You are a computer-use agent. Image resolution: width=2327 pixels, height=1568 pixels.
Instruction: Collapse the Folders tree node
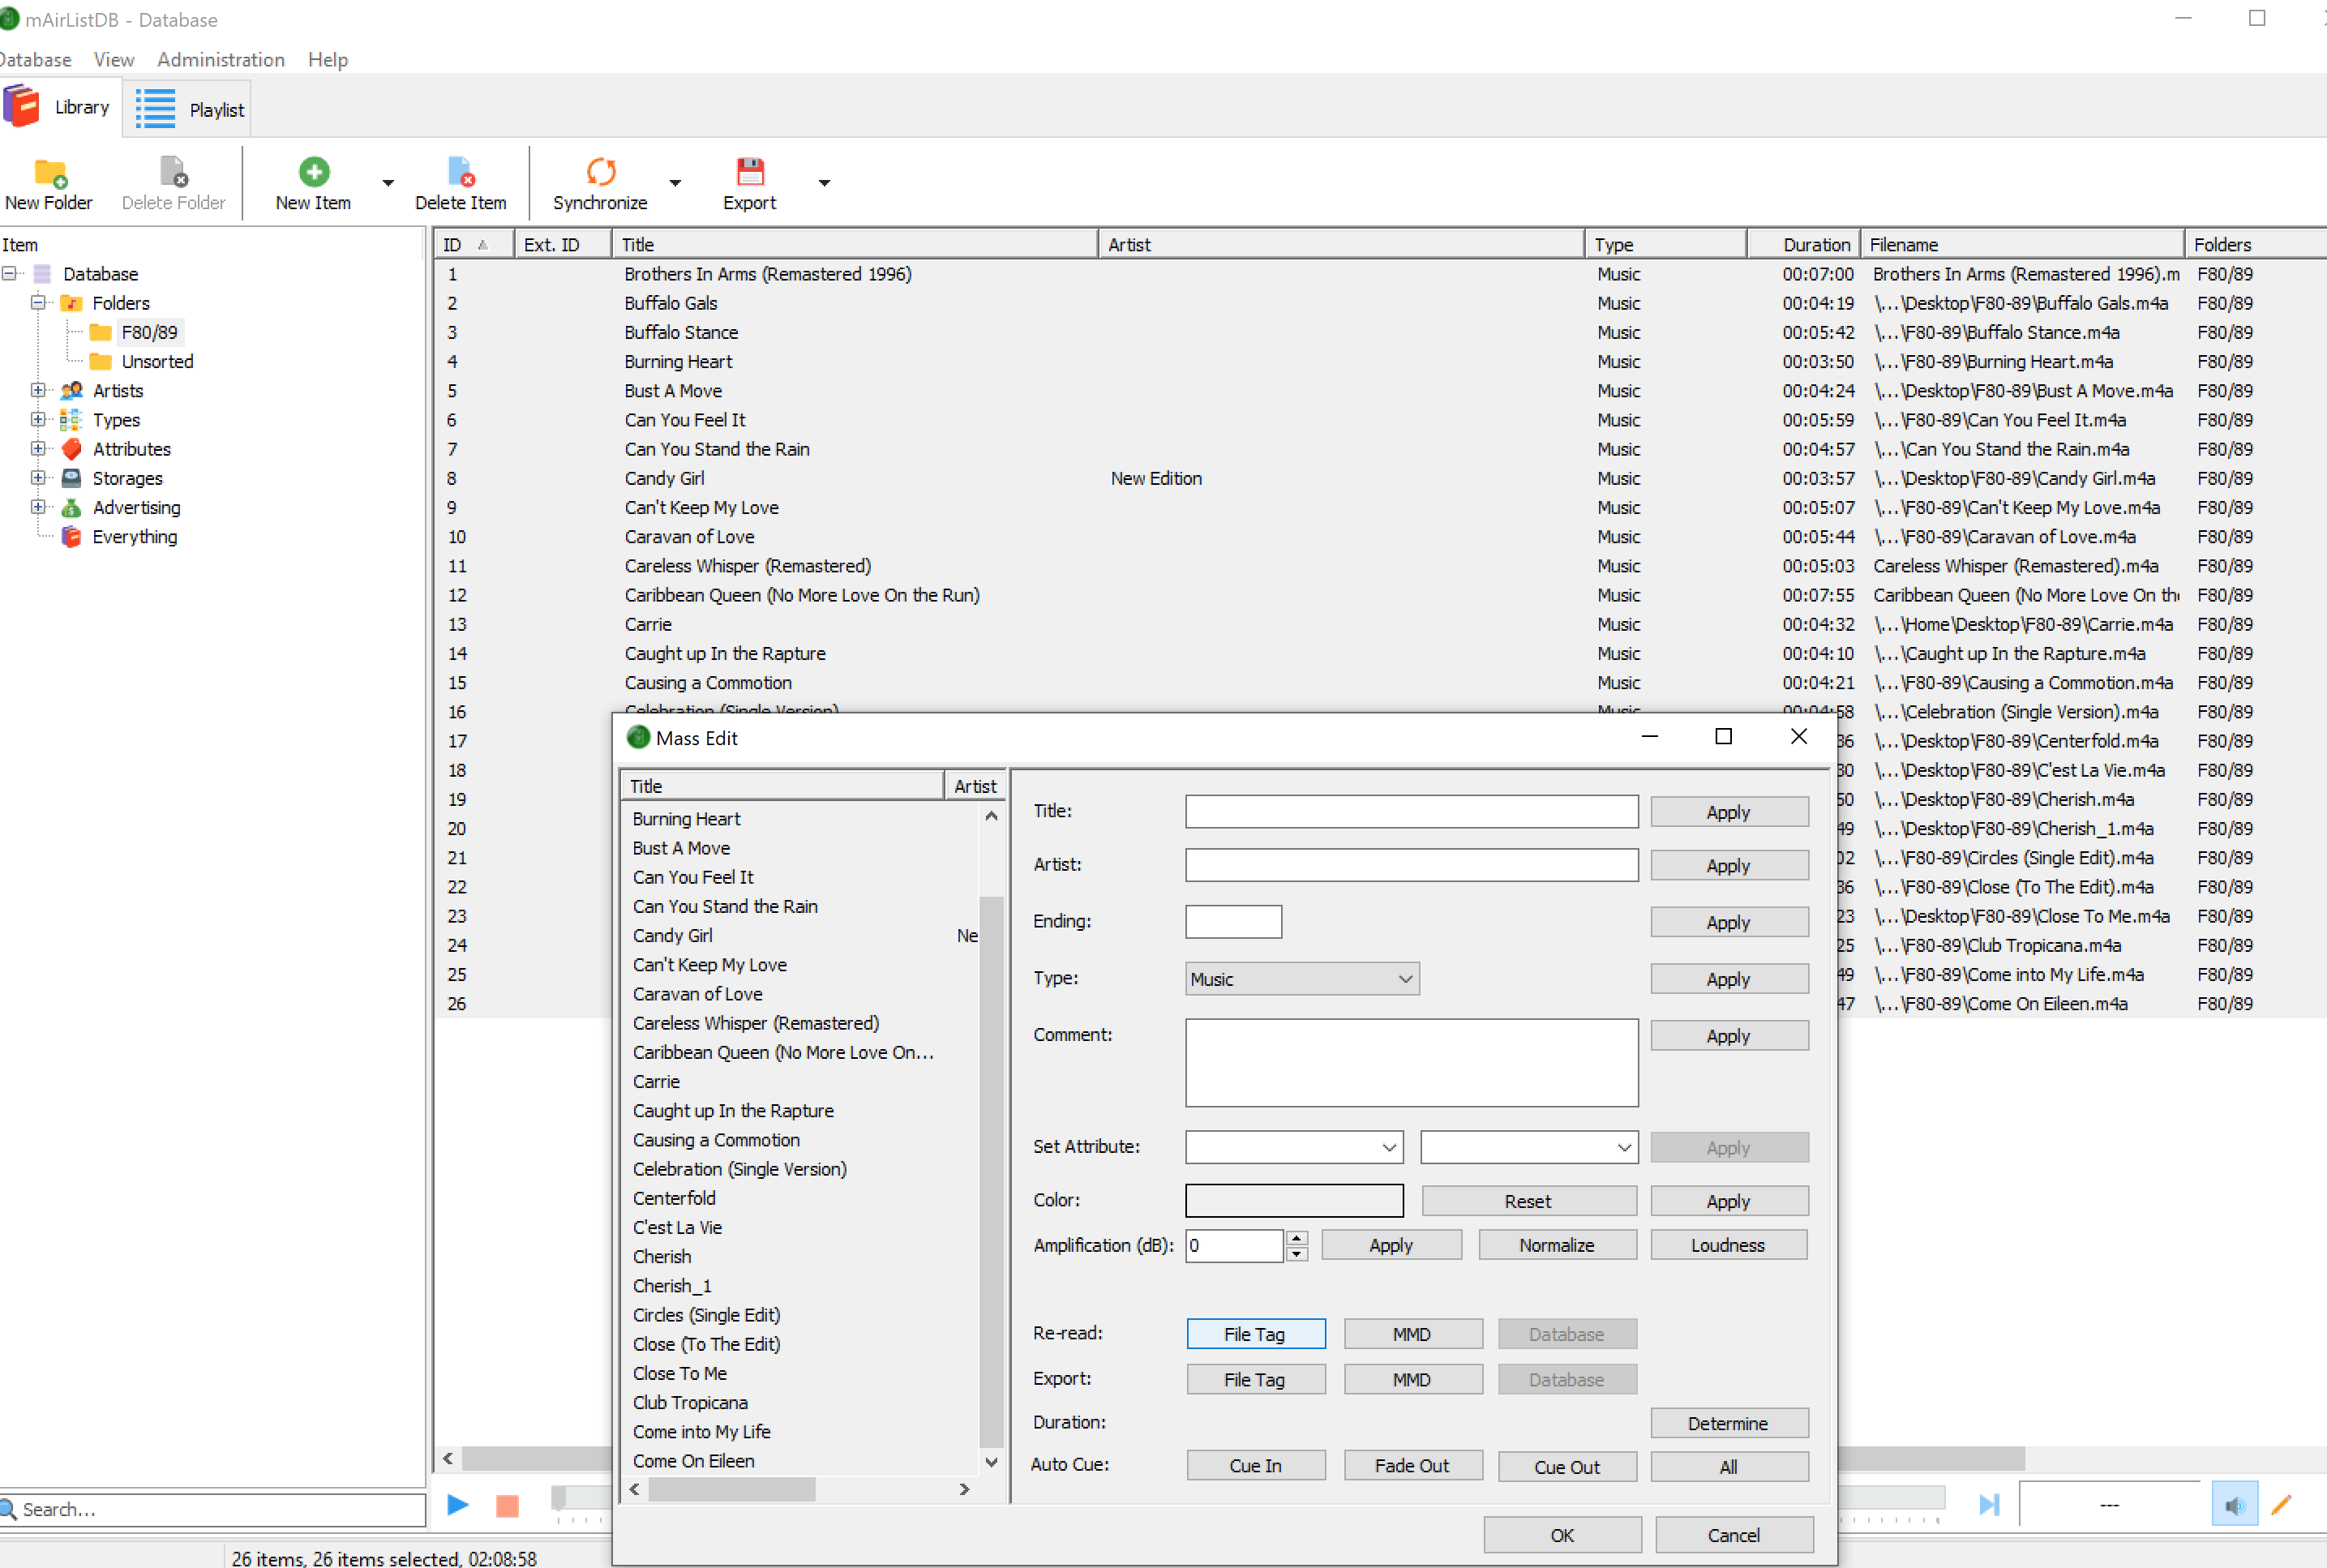(38, 302)
